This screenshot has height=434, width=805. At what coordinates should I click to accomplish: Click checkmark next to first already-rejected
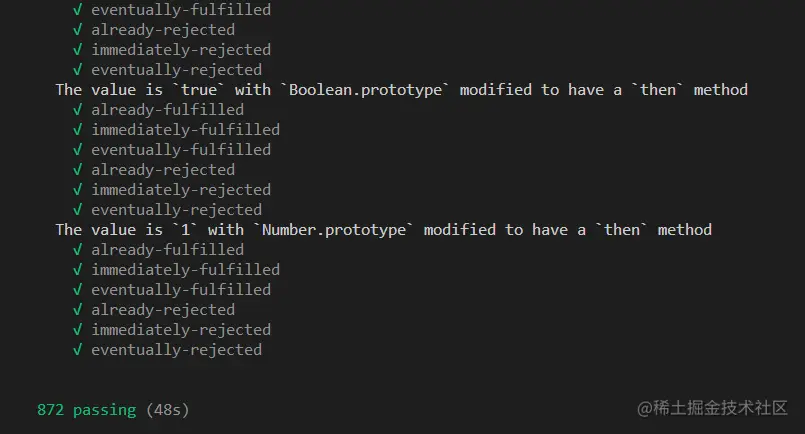tap(78, 30)
